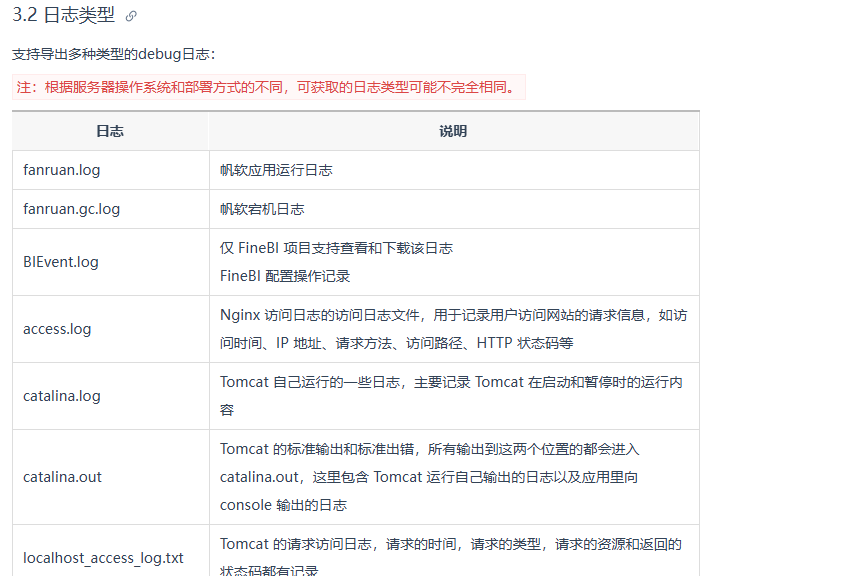
Task: Click the 说明 column header
Action: click(x=453, y=131)
